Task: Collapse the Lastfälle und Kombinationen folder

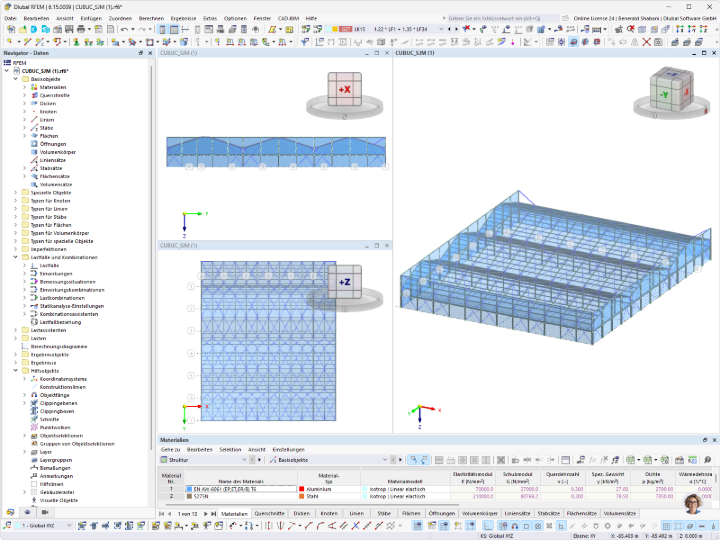Action: tap(16, 257)
